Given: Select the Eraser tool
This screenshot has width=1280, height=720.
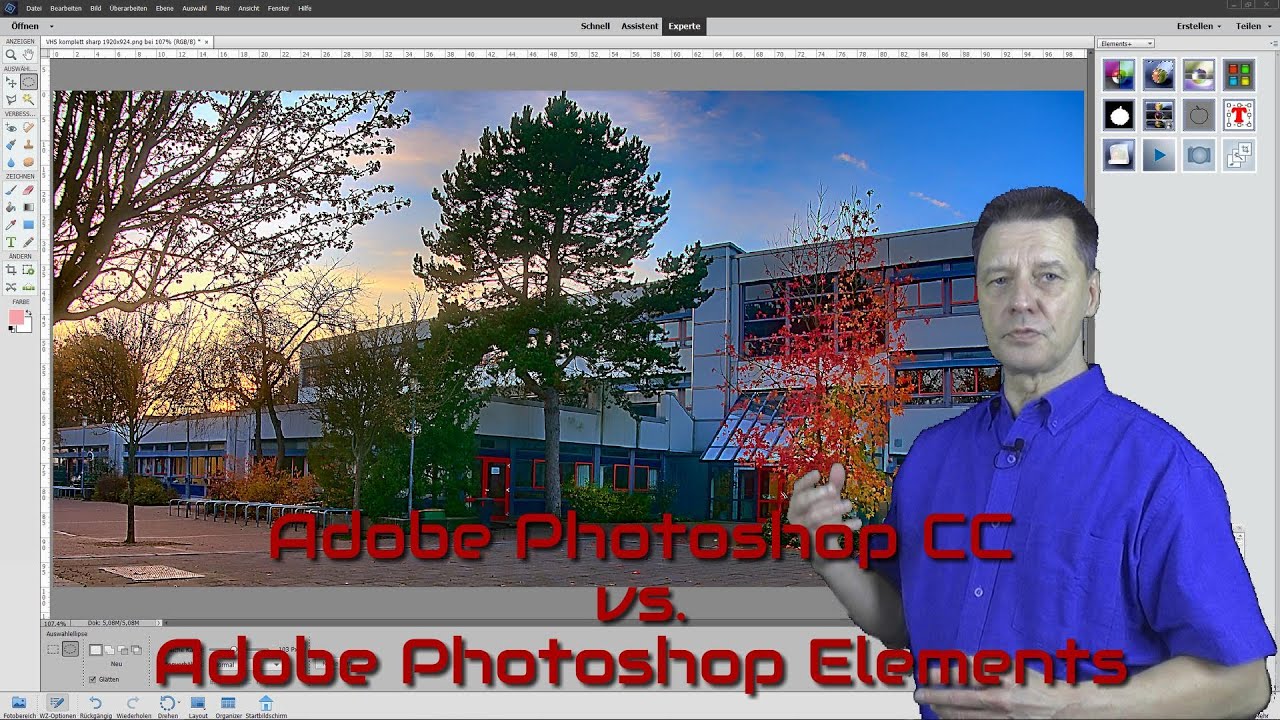Looking at the screenshot, I should pos(28,190).
